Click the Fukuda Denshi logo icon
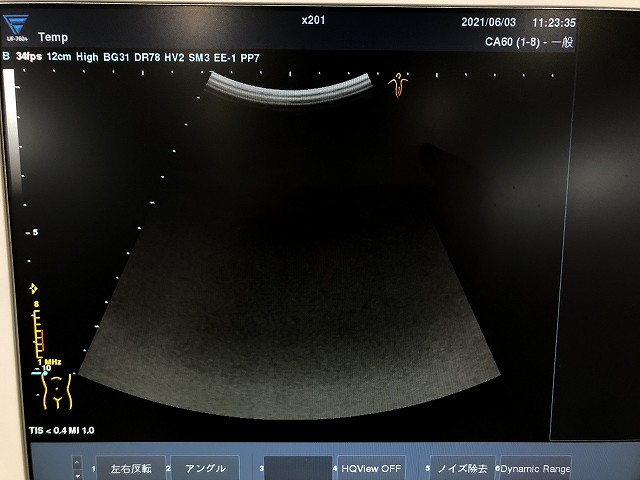 (x=17, y=23)
